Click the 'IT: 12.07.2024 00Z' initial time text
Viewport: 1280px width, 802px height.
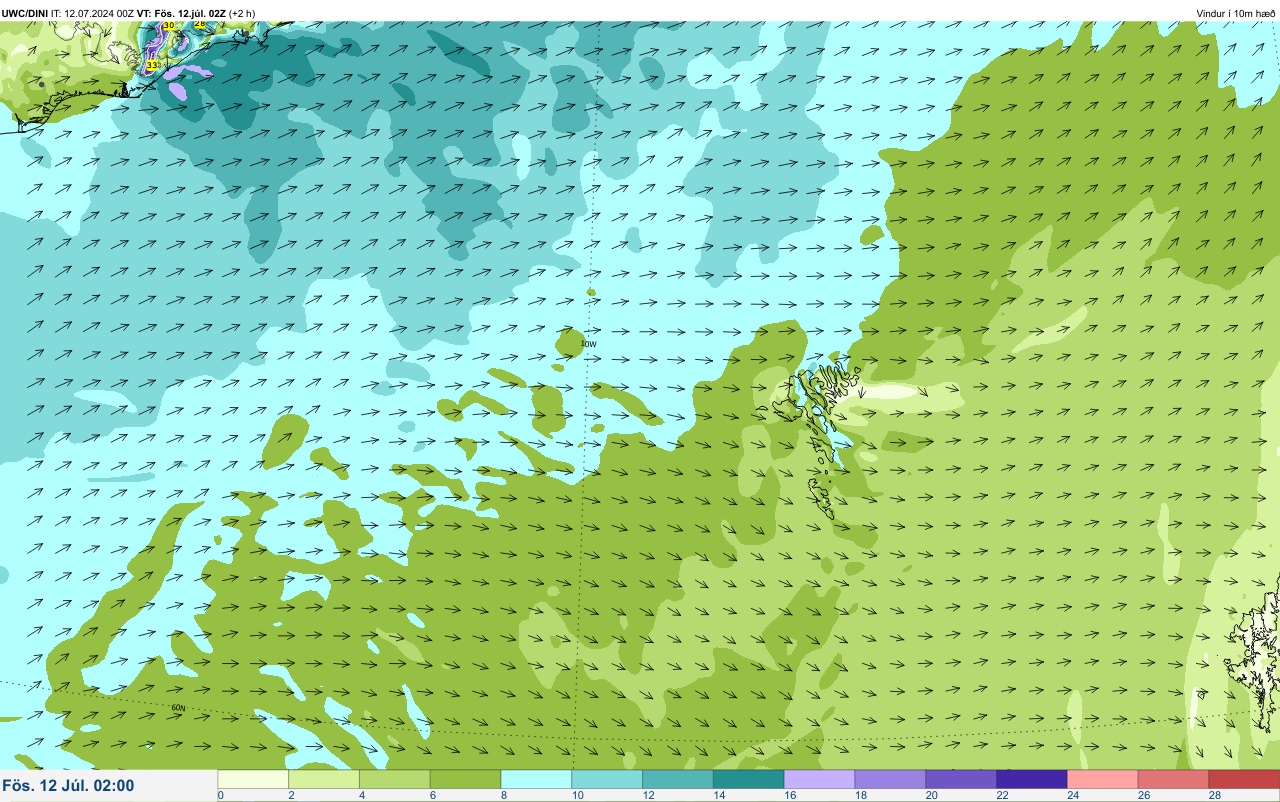point(93,13)
